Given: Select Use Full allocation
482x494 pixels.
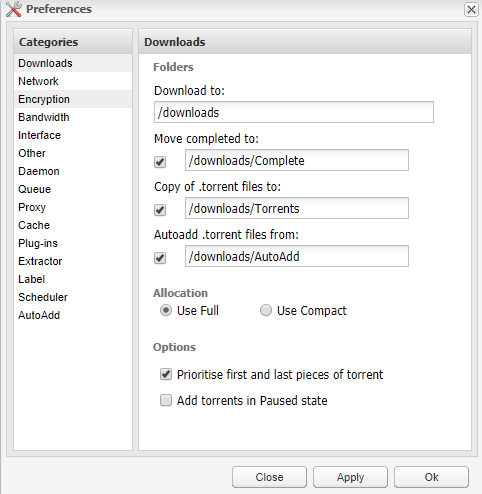Looking at the screenshot, I should (166, 310).
